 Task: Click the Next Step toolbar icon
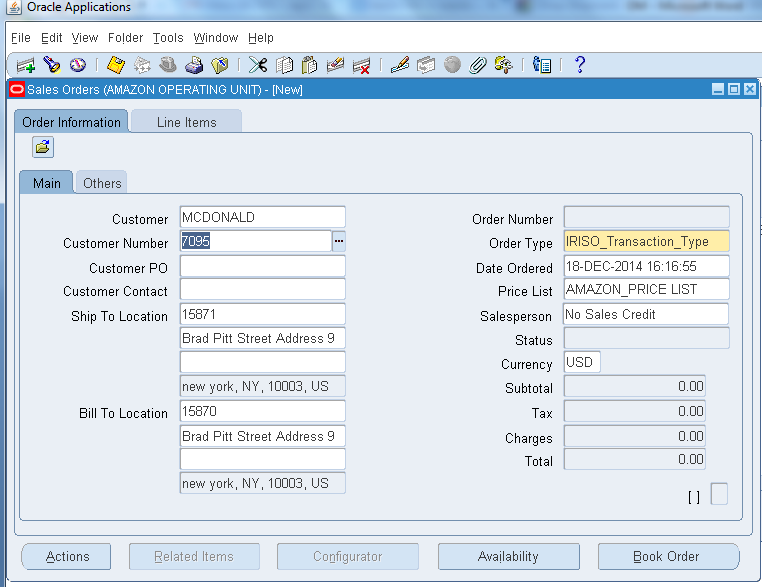coord(142,65)
